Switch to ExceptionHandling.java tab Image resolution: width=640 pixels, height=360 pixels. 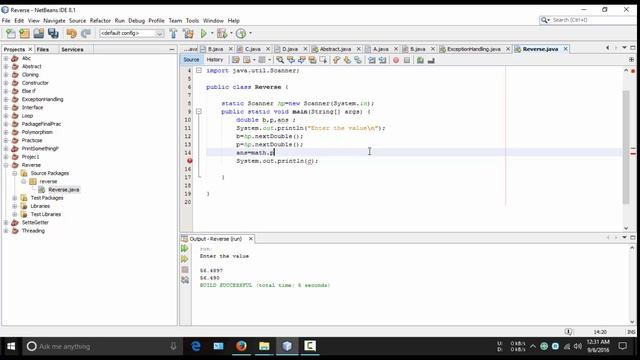pyautogui.click(x=473, y=49)
